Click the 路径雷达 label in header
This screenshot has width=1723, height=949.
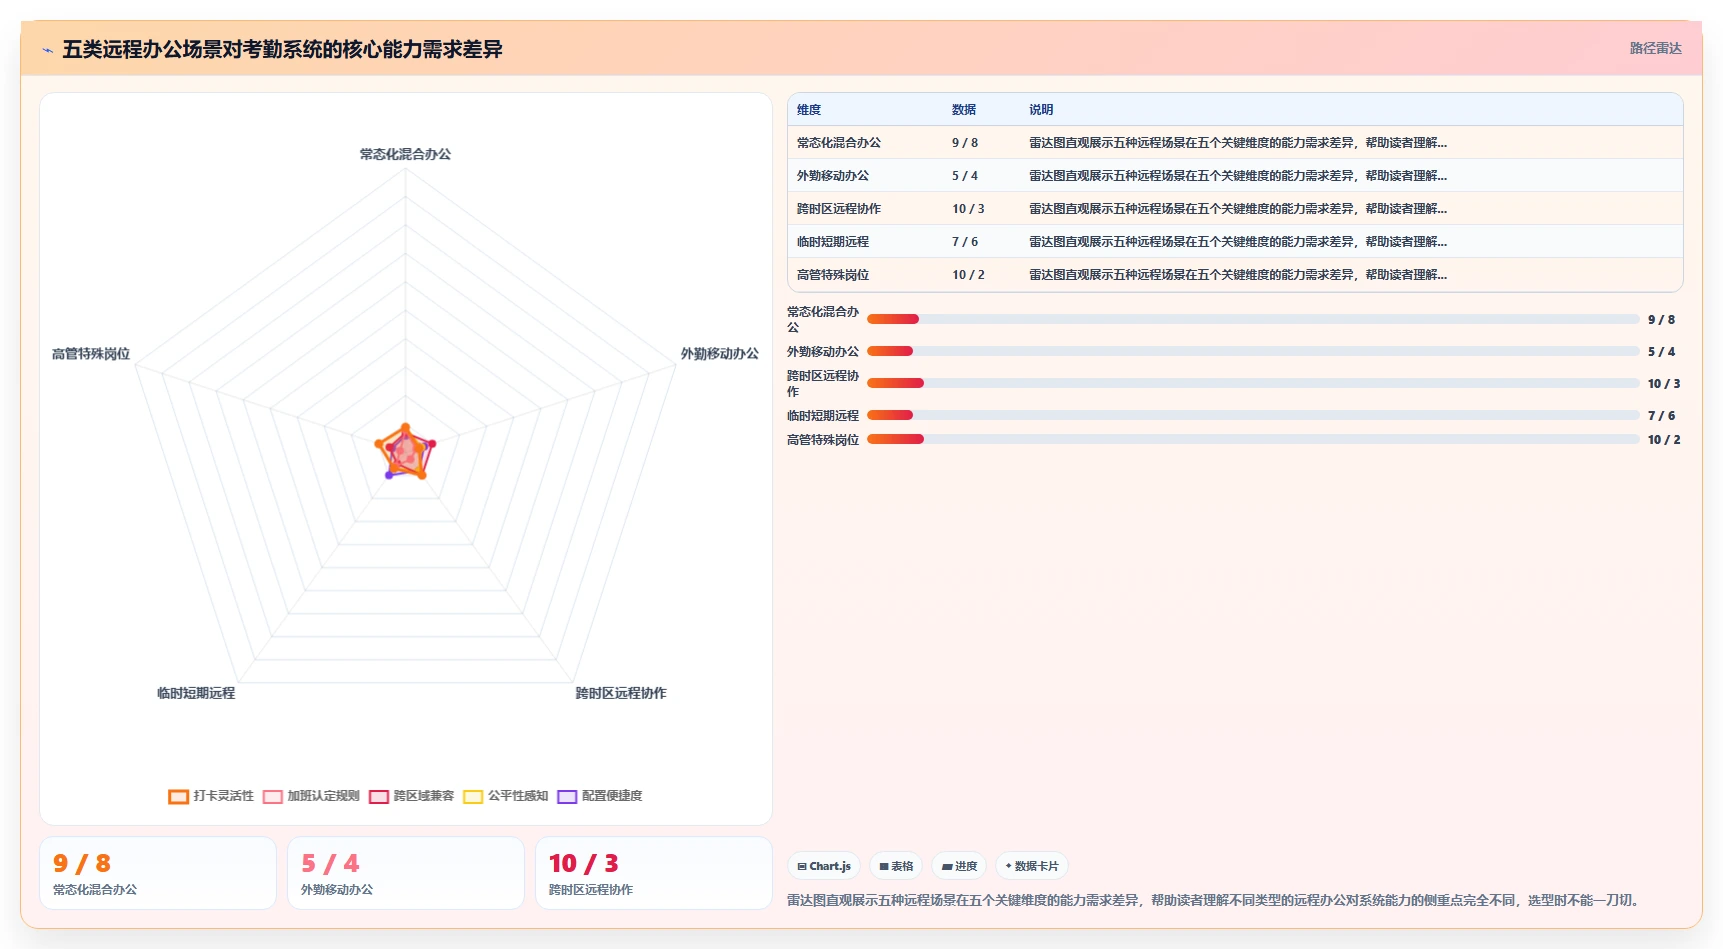click(1655, 48)
